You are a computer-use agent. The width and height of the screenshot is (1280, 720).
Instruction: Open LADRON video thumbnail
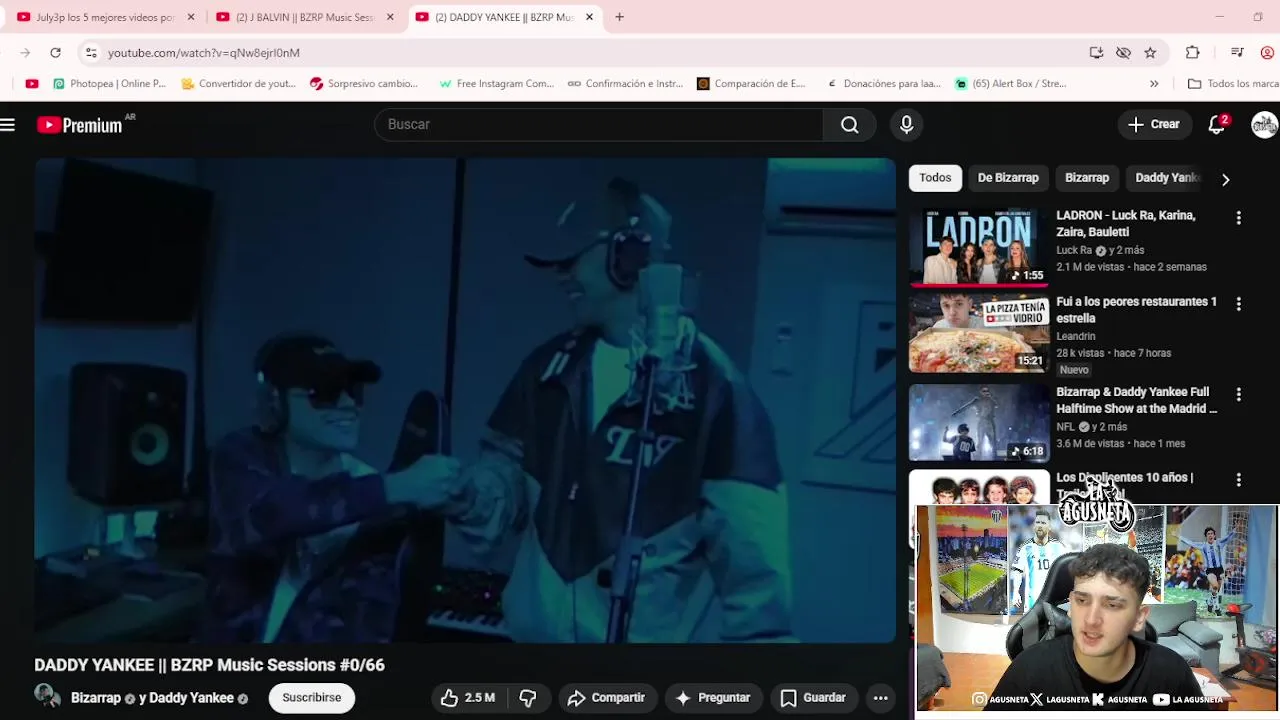pyautogui.click(x=979, y=246)
